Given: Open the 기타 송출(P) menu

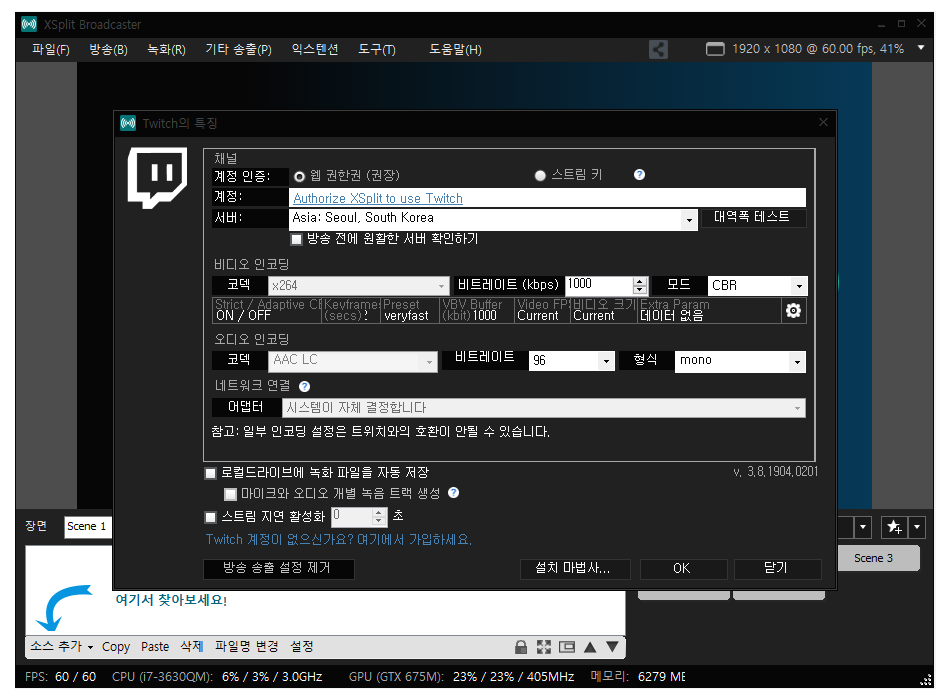Looking at the screenshot, I should click(238, 49).
